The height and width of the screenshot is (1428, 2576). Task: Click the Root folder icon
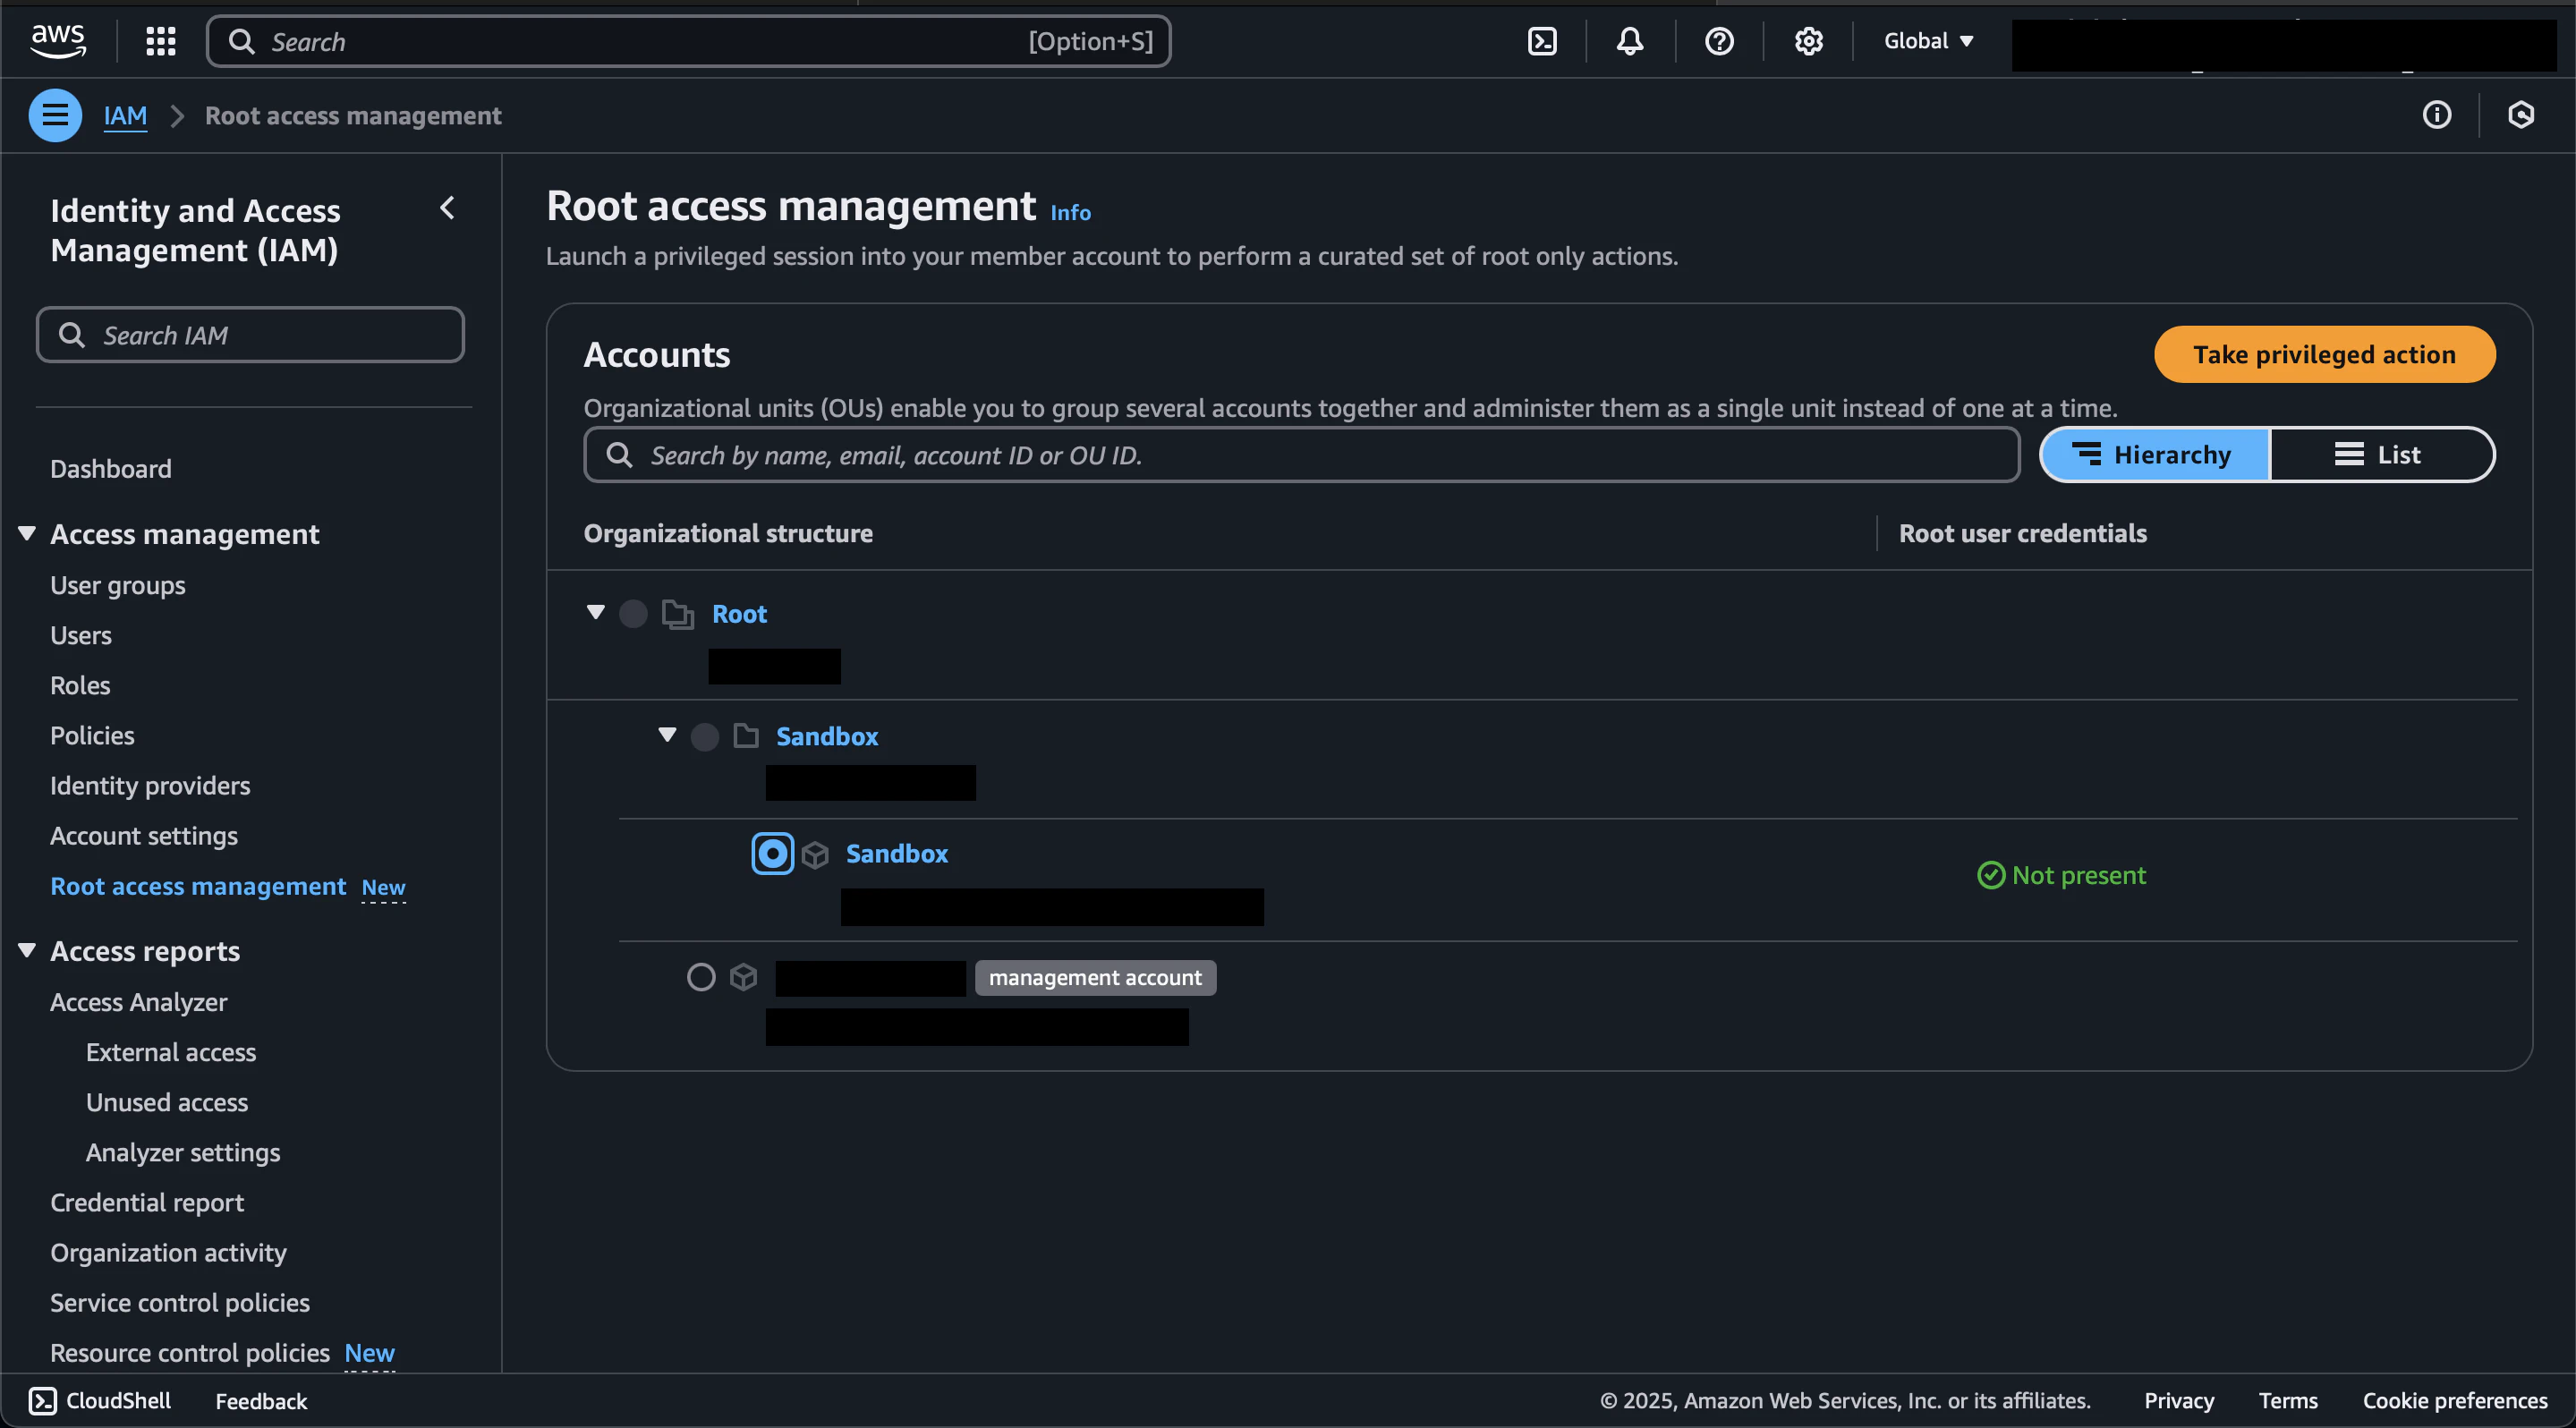677,614
